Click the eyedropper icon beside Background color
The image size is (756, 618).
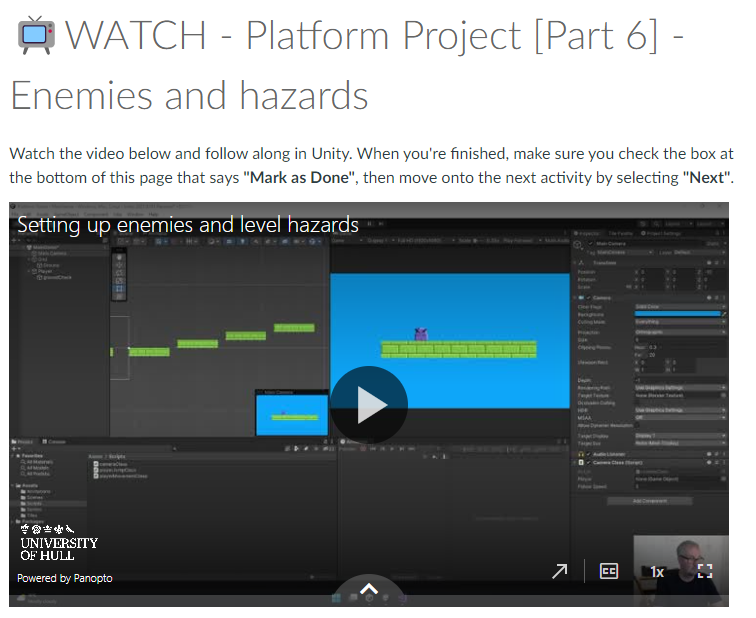(x=725, y=314)
